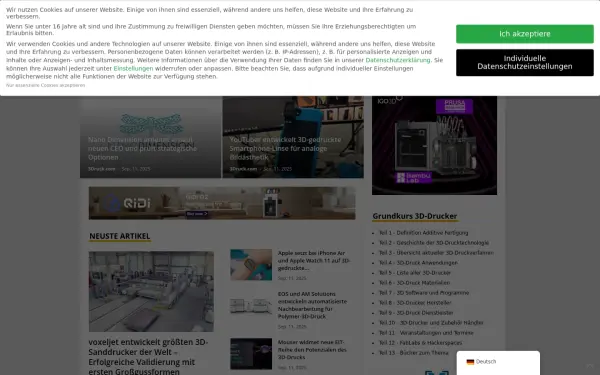This screenshot has height=375, width=600.
Task: Click the date under the Apple iPhone Air article
Action: click(292, 278)
